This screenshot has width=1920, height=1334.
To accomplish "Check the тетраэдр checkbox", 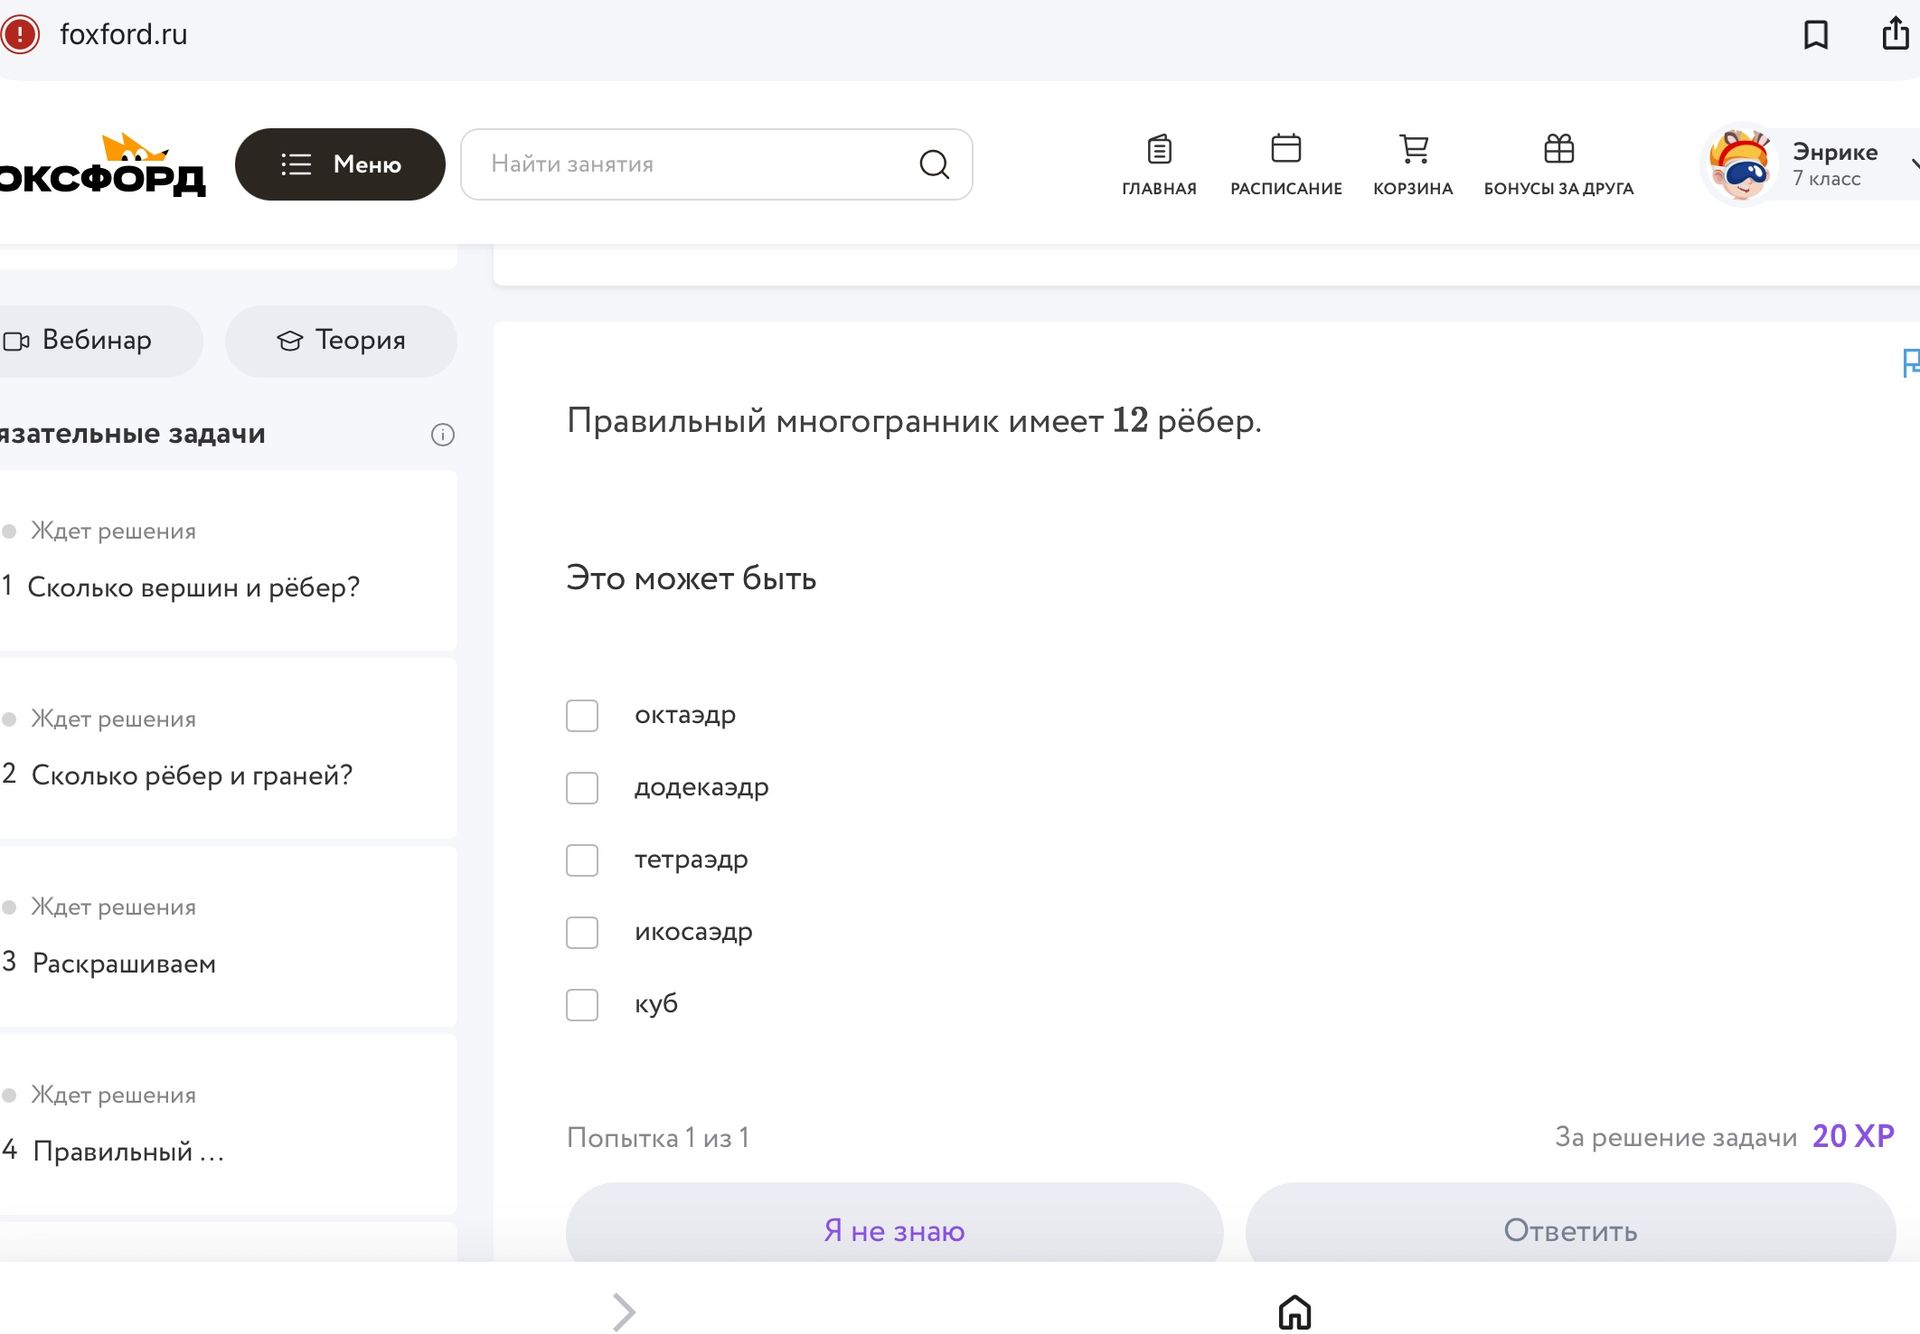I will [x=582, y=860].
